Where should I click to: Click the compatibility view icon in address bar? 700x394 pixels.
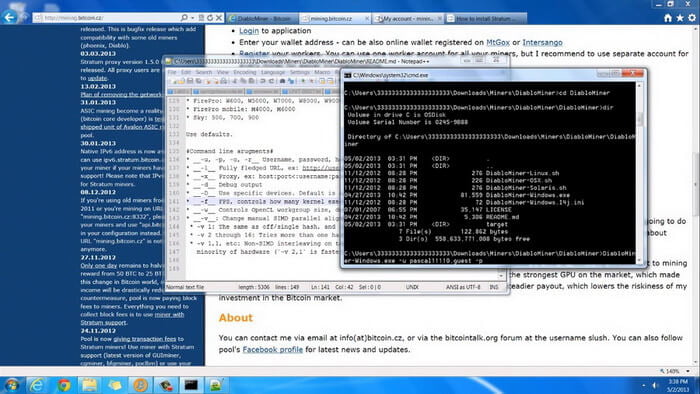tap(201, 18)
